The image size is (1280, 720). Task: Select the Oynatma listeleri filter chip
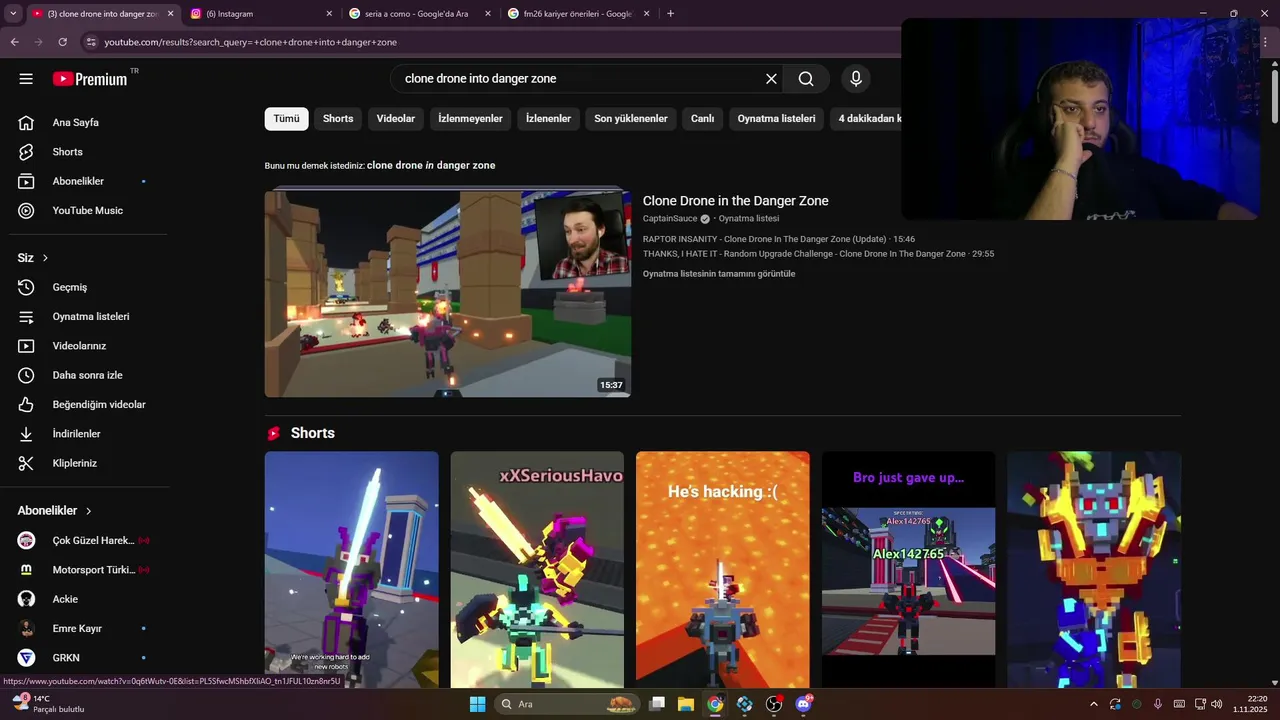776,119
